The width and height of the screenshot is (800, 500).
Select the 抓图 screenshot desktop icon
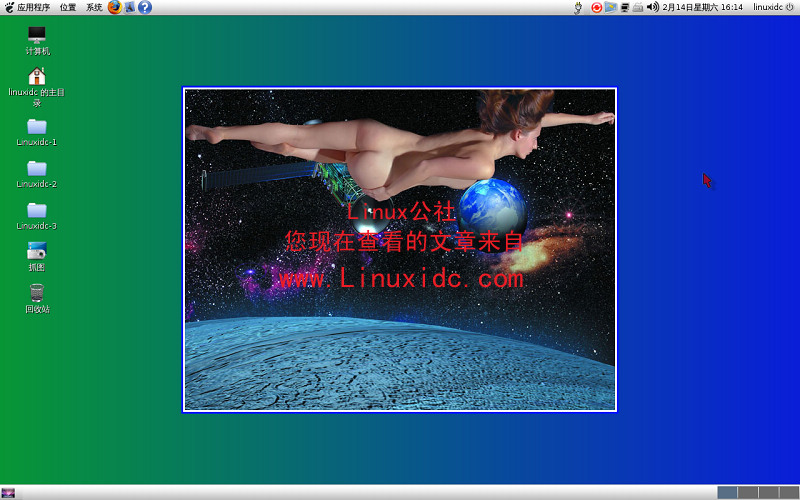pos(37,257)
